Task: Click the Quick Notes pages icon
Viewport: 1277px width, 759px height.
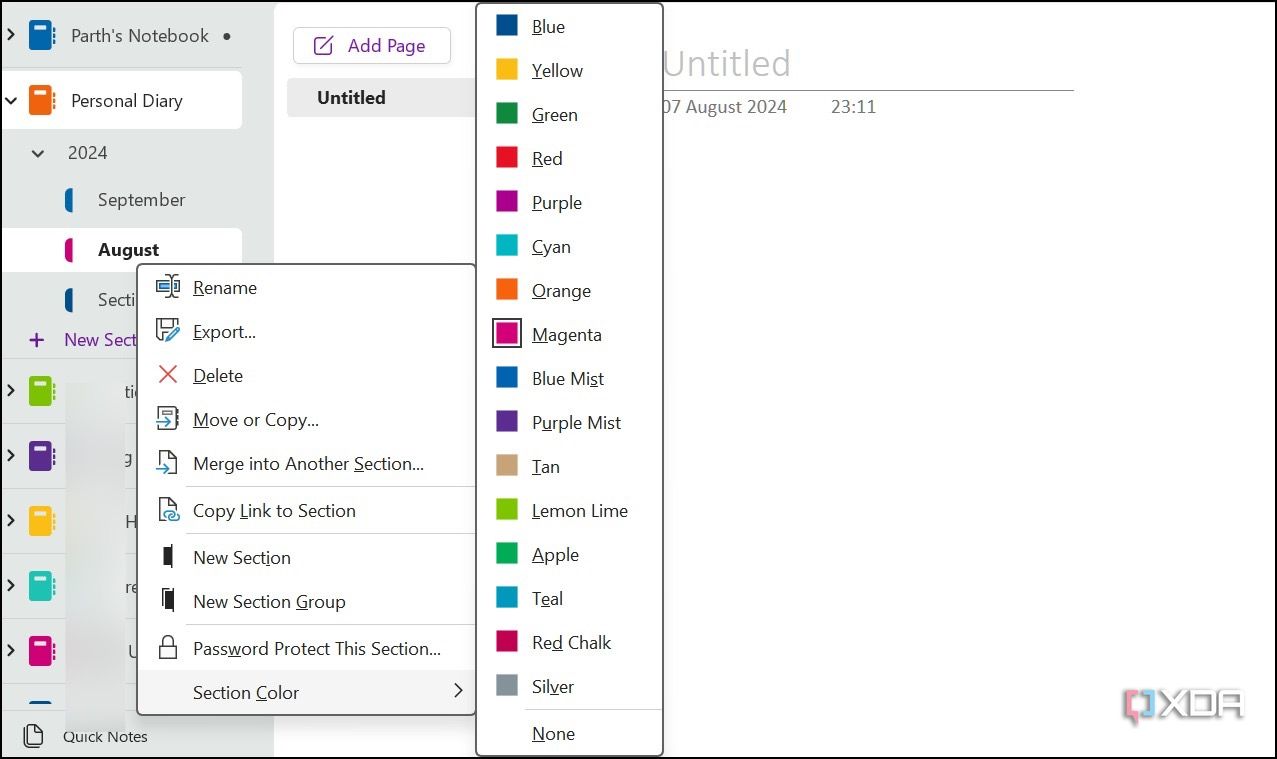Action: point(33,736)
